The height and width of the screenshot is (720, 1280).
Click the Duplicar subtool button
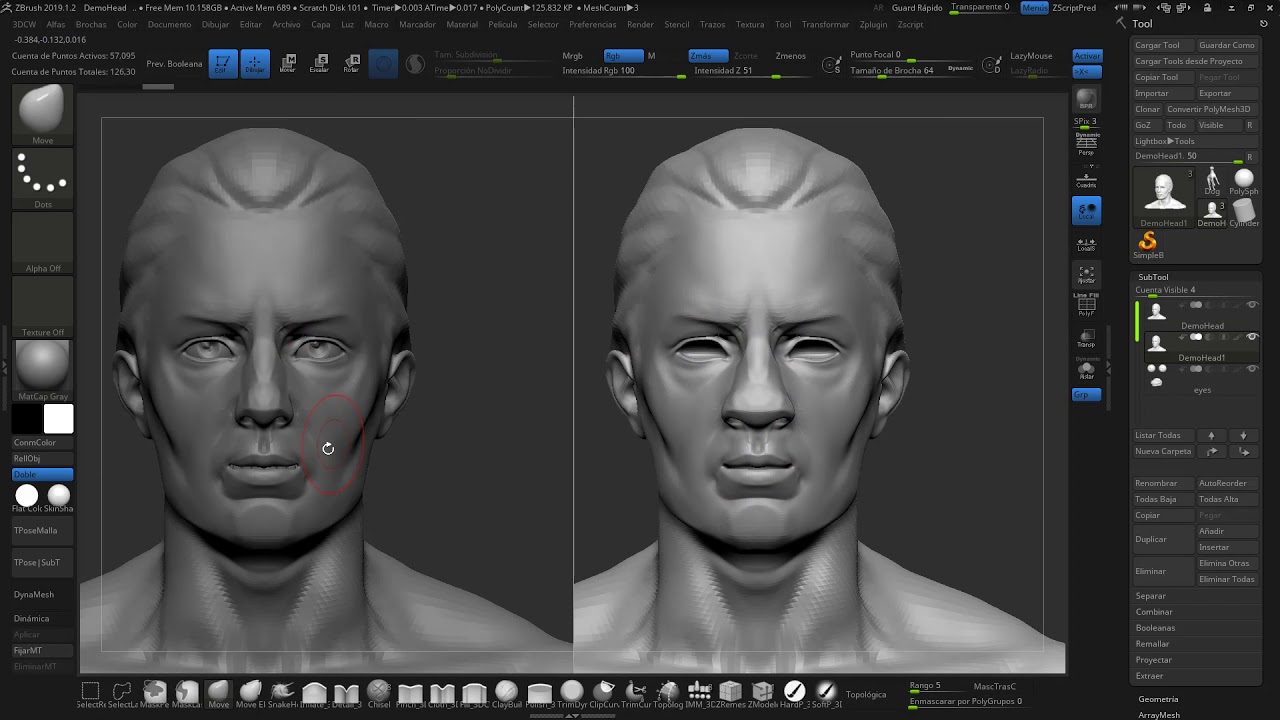[x=1163, y=539]
